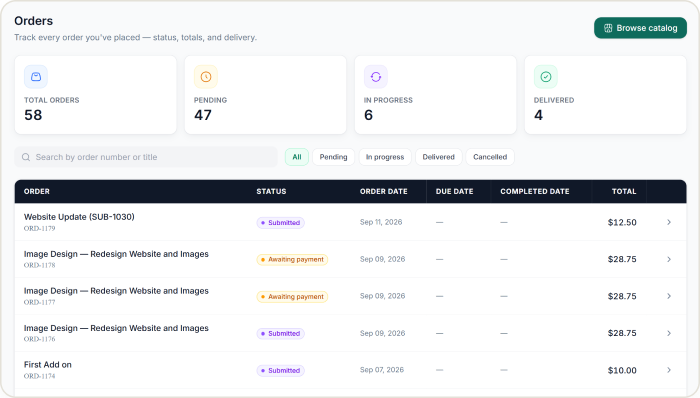This screenshot has width=700, height=398.
Task: Click the STATUS column header
Action: pos(271,191)
